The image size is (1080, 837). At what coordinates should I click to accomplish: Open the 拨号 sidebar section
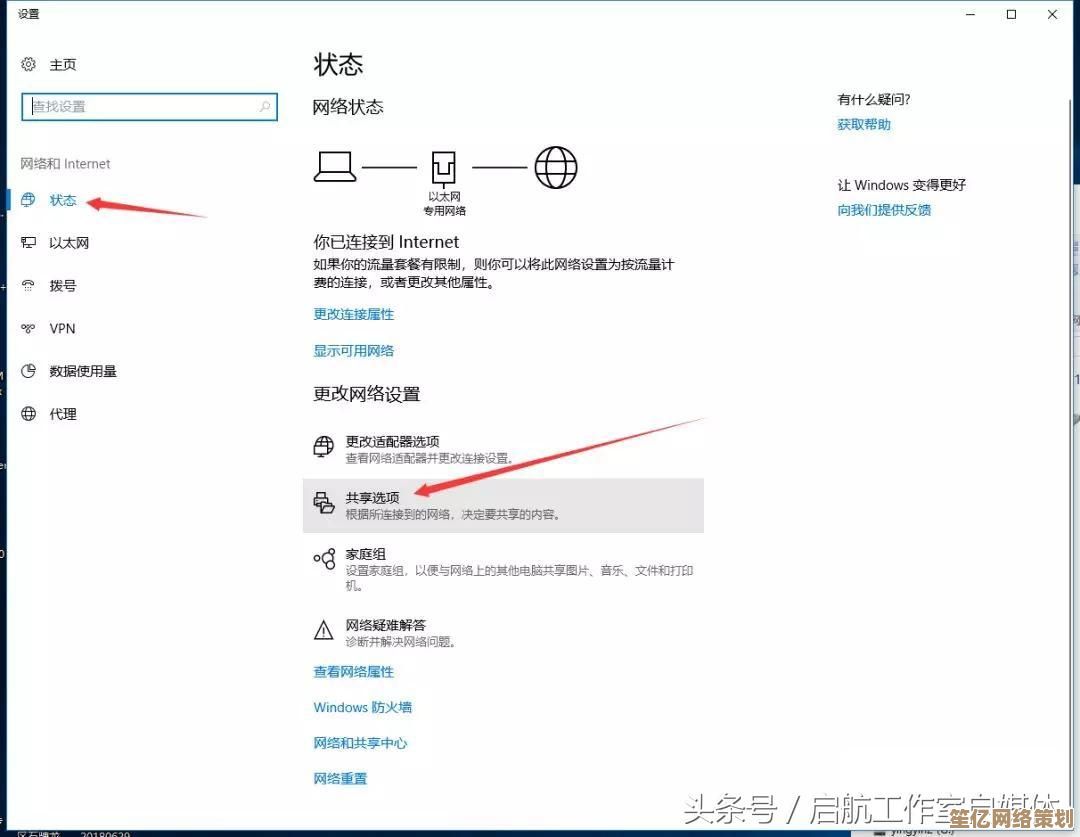click(63, 285)
